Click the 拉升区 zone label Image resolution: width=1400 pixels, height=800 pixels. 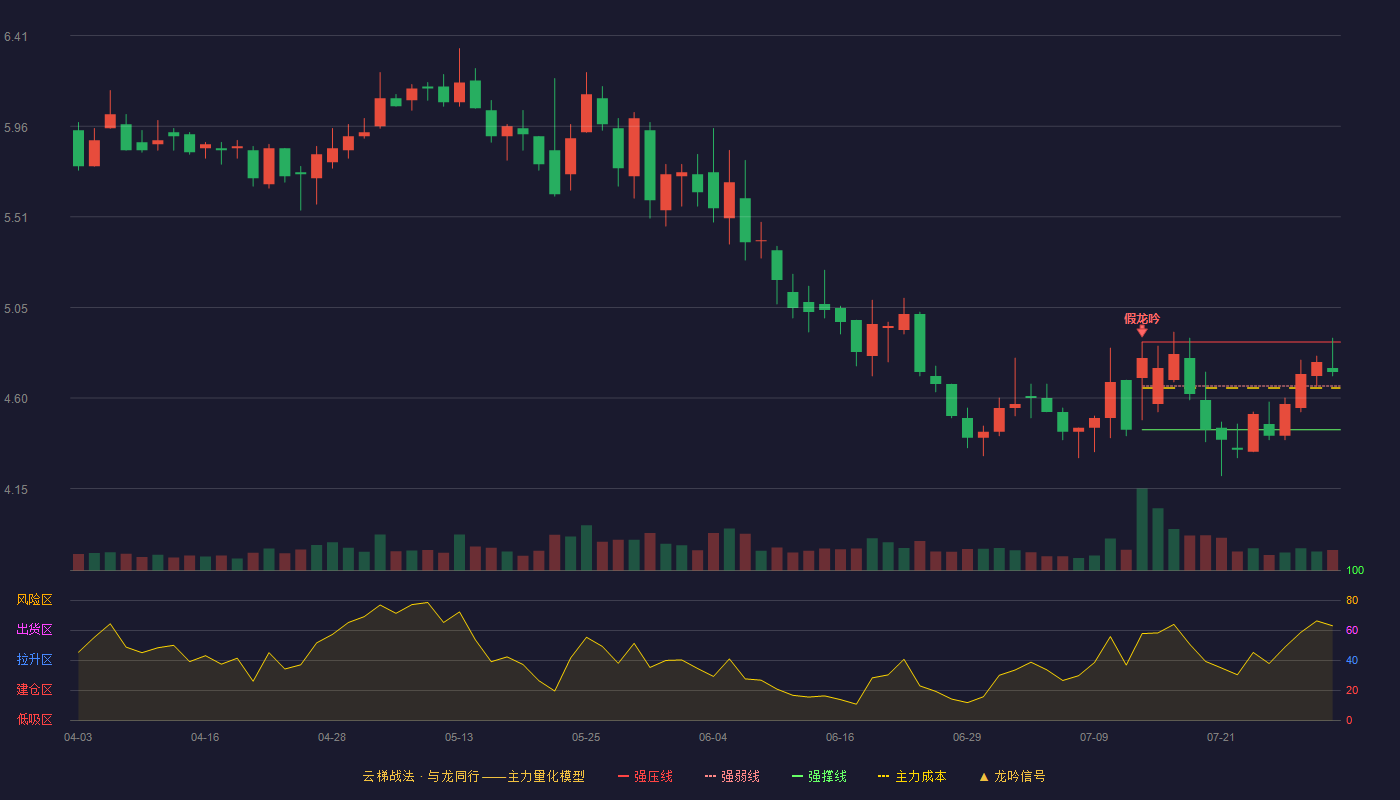tap(34, 660)
